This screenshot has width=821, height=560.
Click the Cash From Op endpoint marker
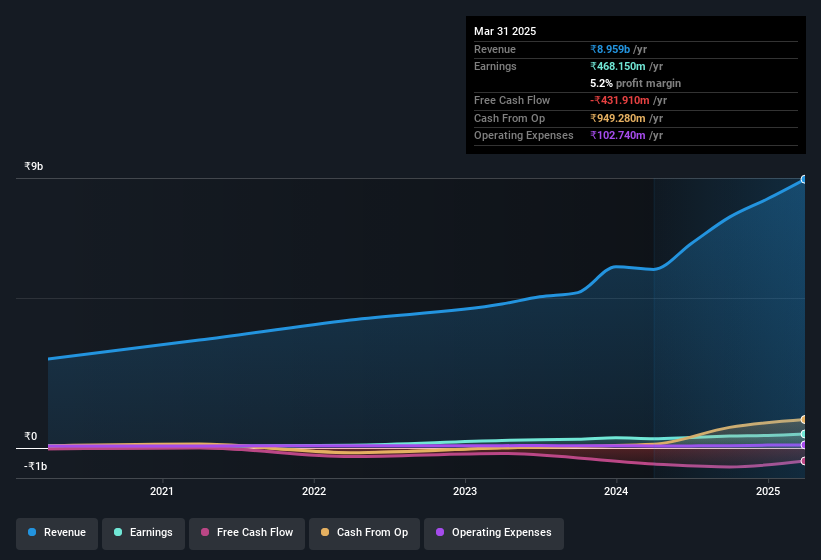click(x=804, y=419)
